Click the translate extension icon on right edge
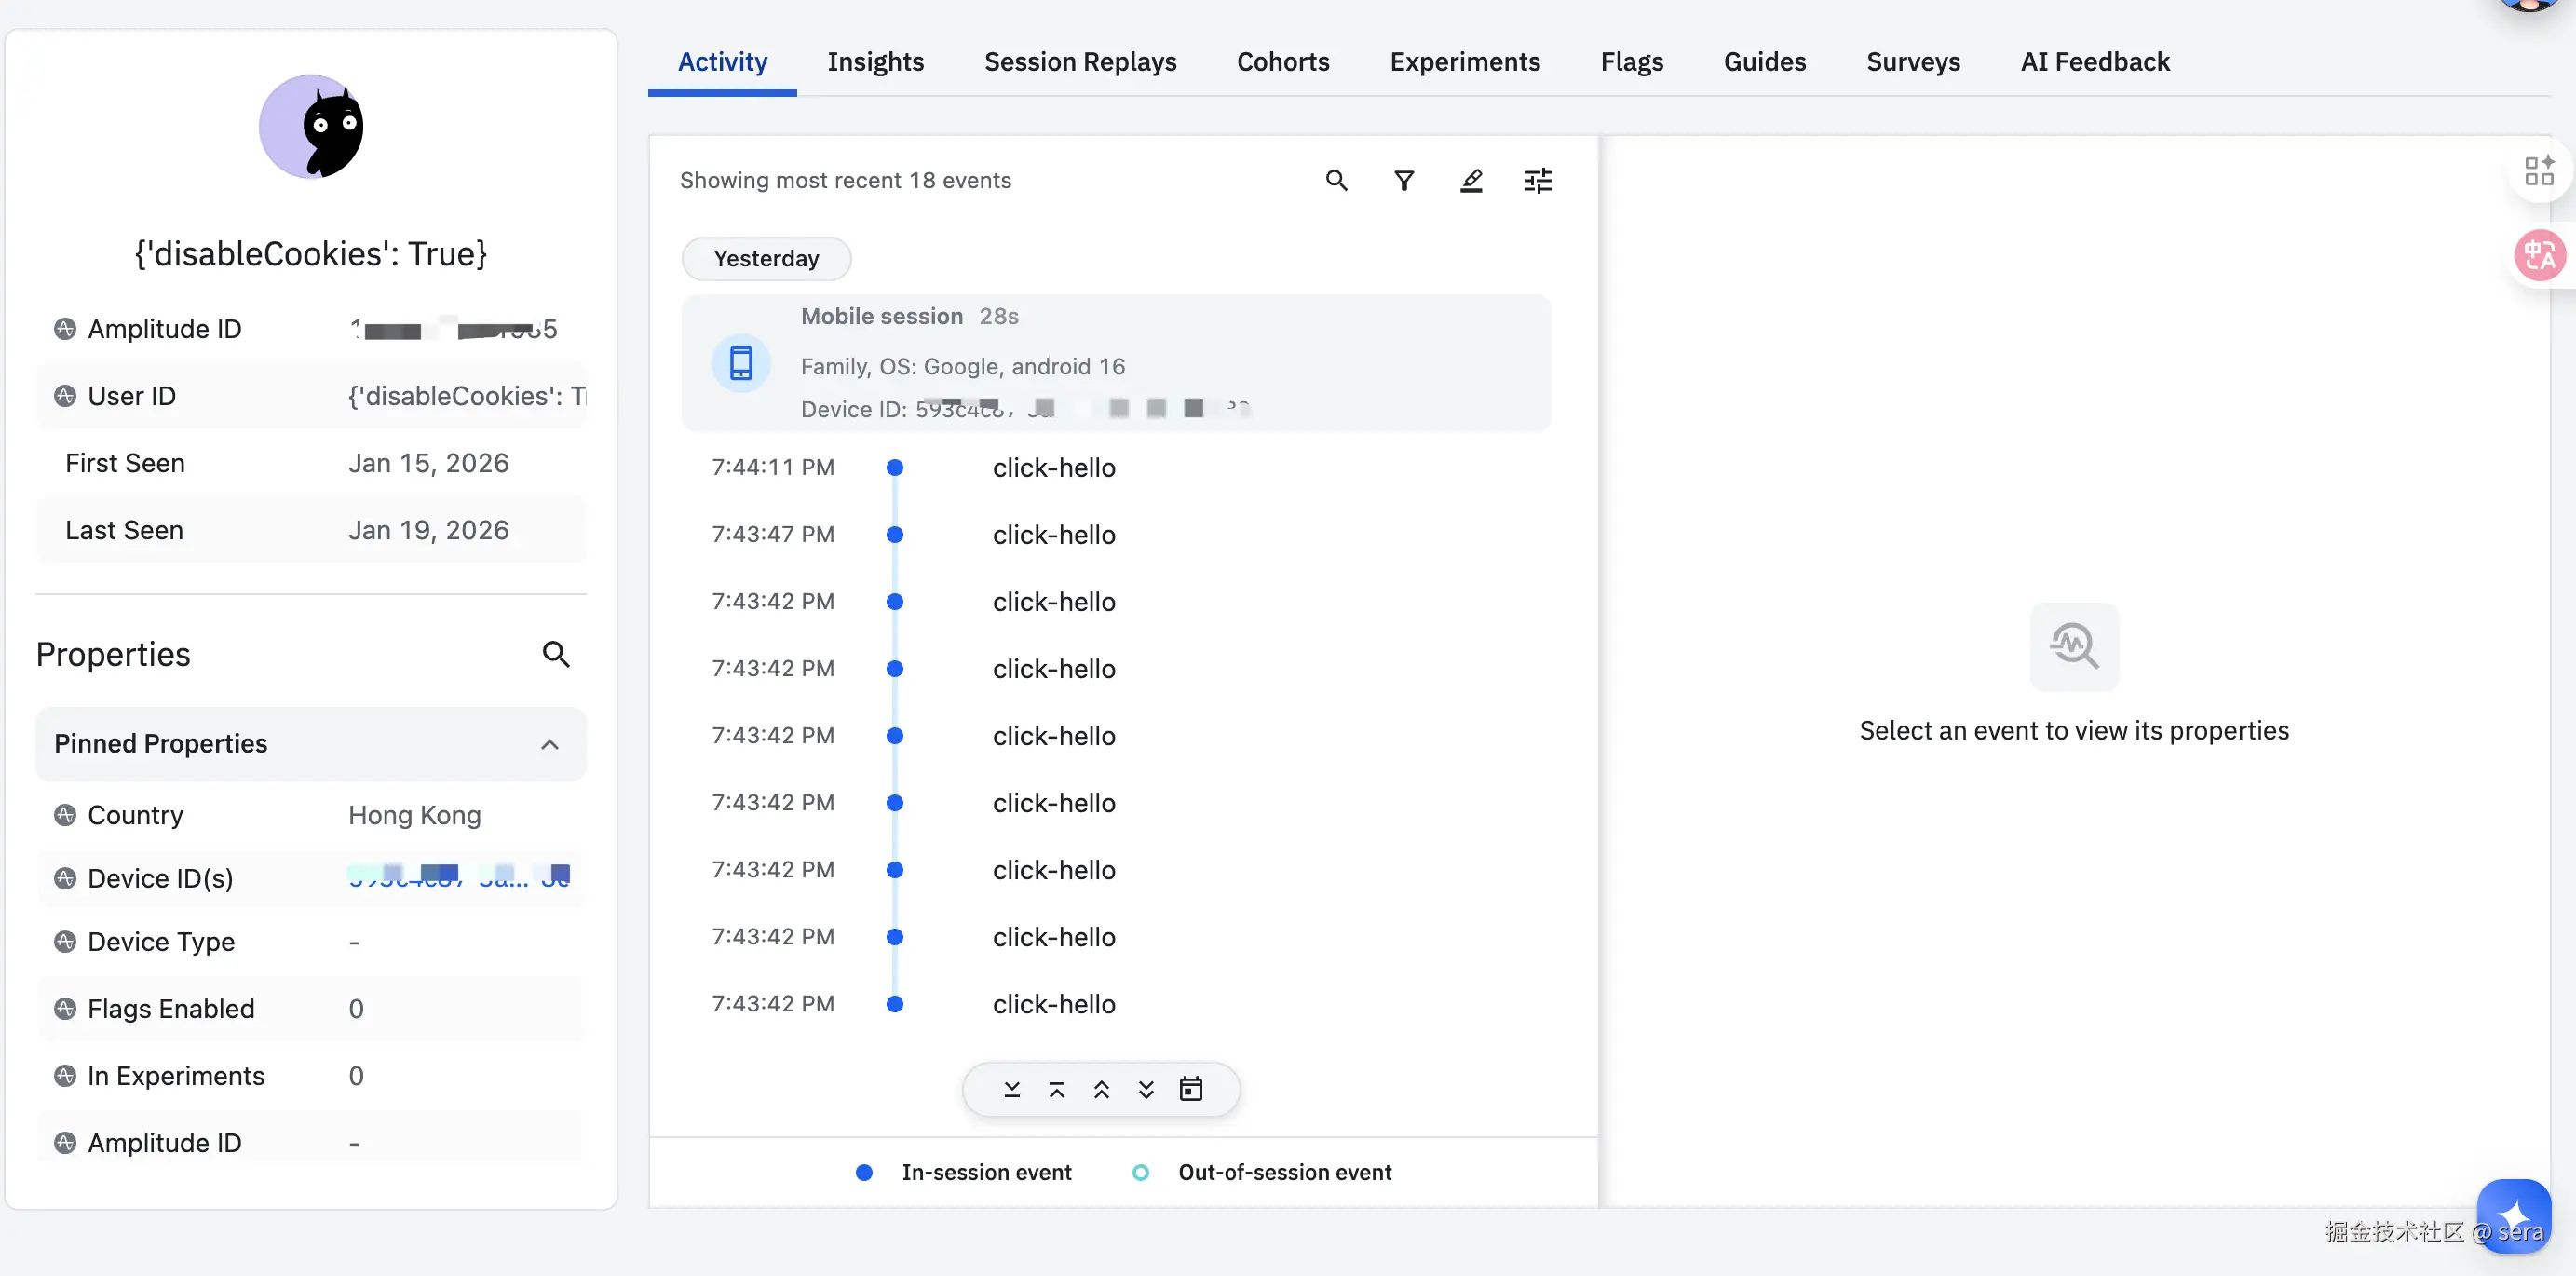The height and width of the screenshot is (1276, 2576). (2538, 255)
